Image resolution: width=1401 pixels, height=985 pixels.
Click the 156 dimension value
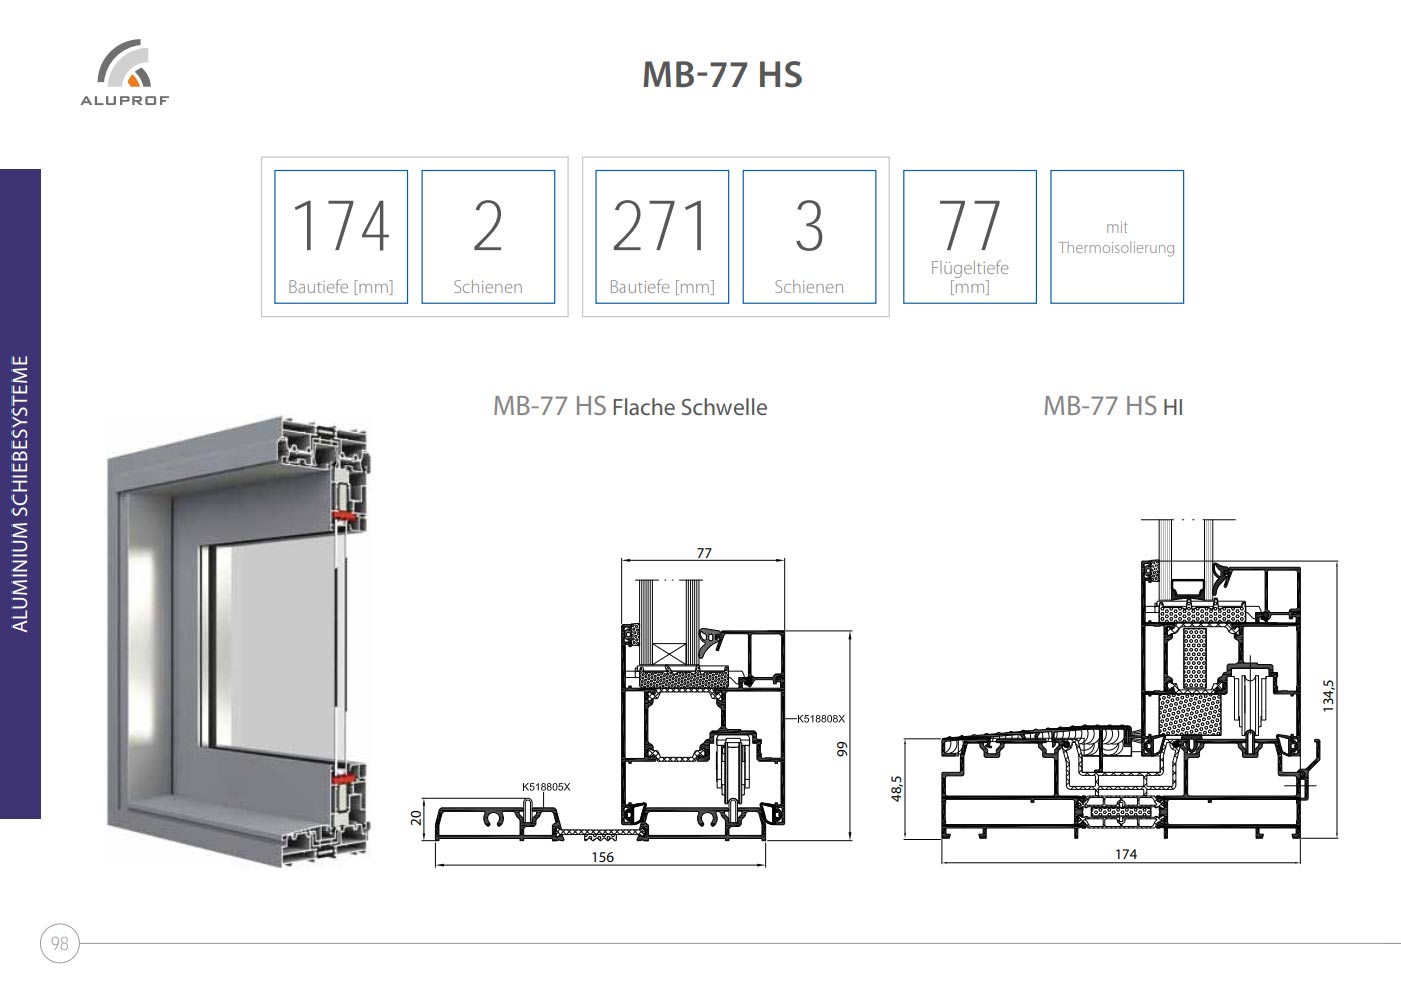pos(602,857)
